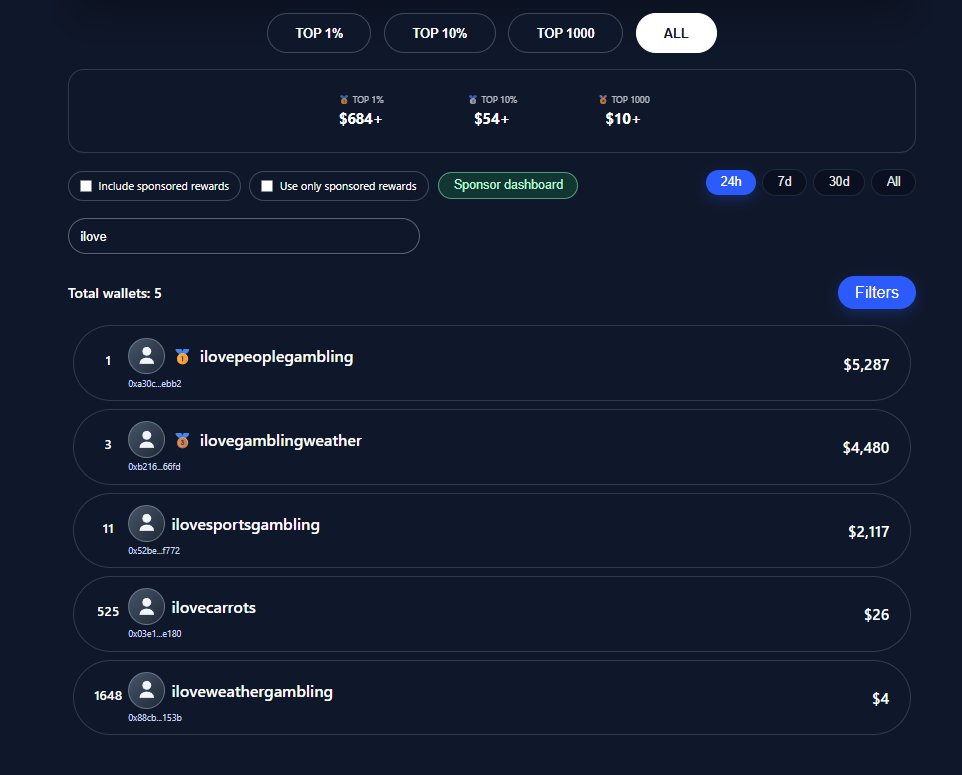The height and width of the screenshot is (775, 962).
Task: Click the TOP 1000 medal icon in summary
Action: click(602, 99)
